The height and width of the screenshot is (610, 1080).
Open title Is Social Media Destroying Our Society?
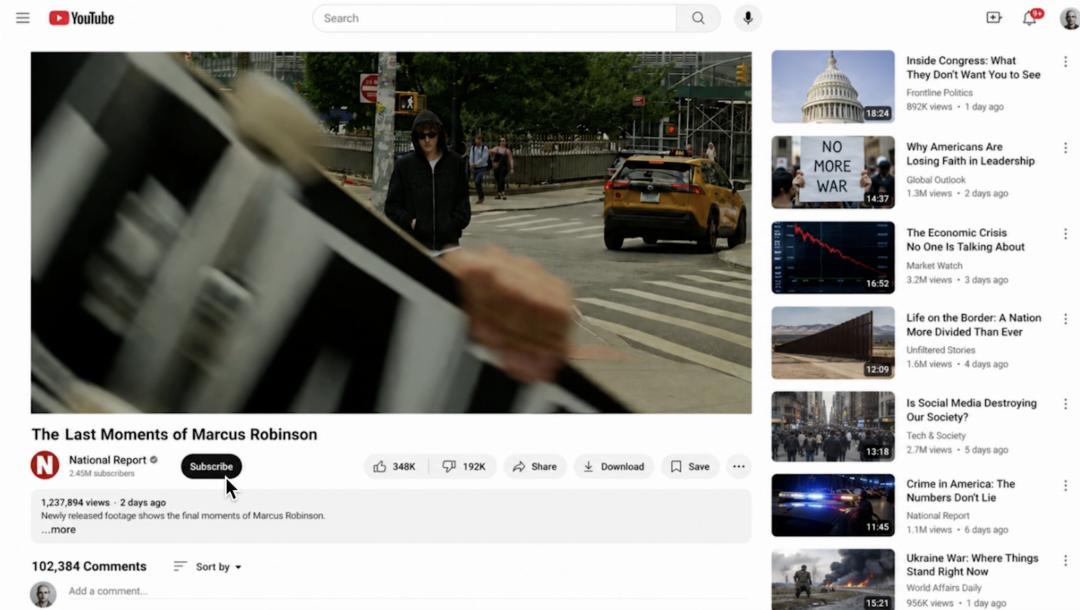coord(971,410)
